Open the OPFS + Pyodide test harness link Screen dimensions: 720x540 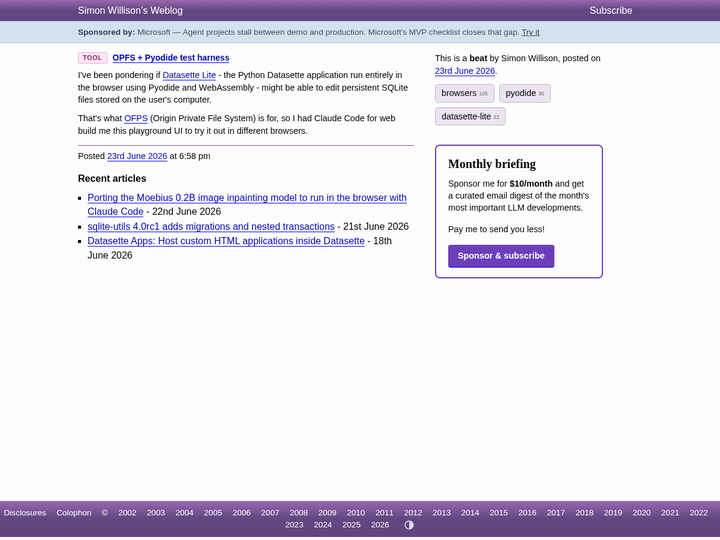click(171, 58)
